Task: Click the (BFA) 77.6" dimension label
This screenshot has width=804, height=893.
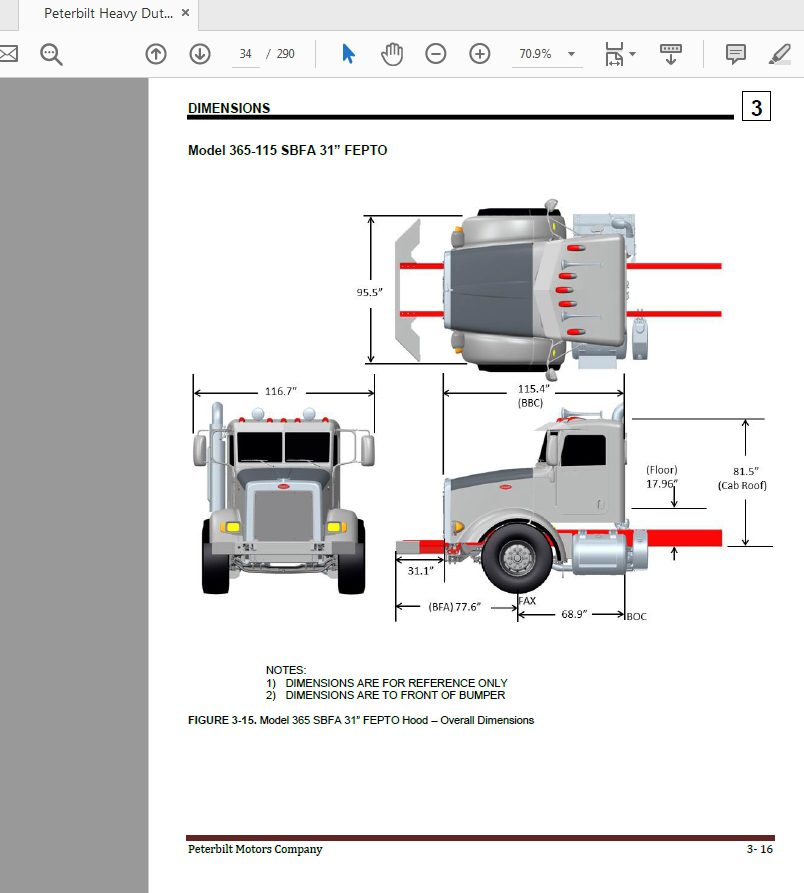Action: (454, 607)
